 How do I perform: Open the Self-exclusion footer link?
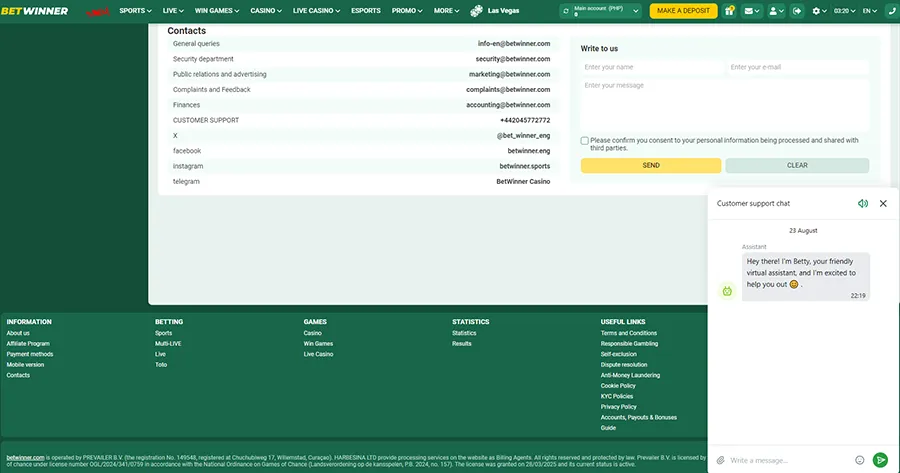(619, 354)
